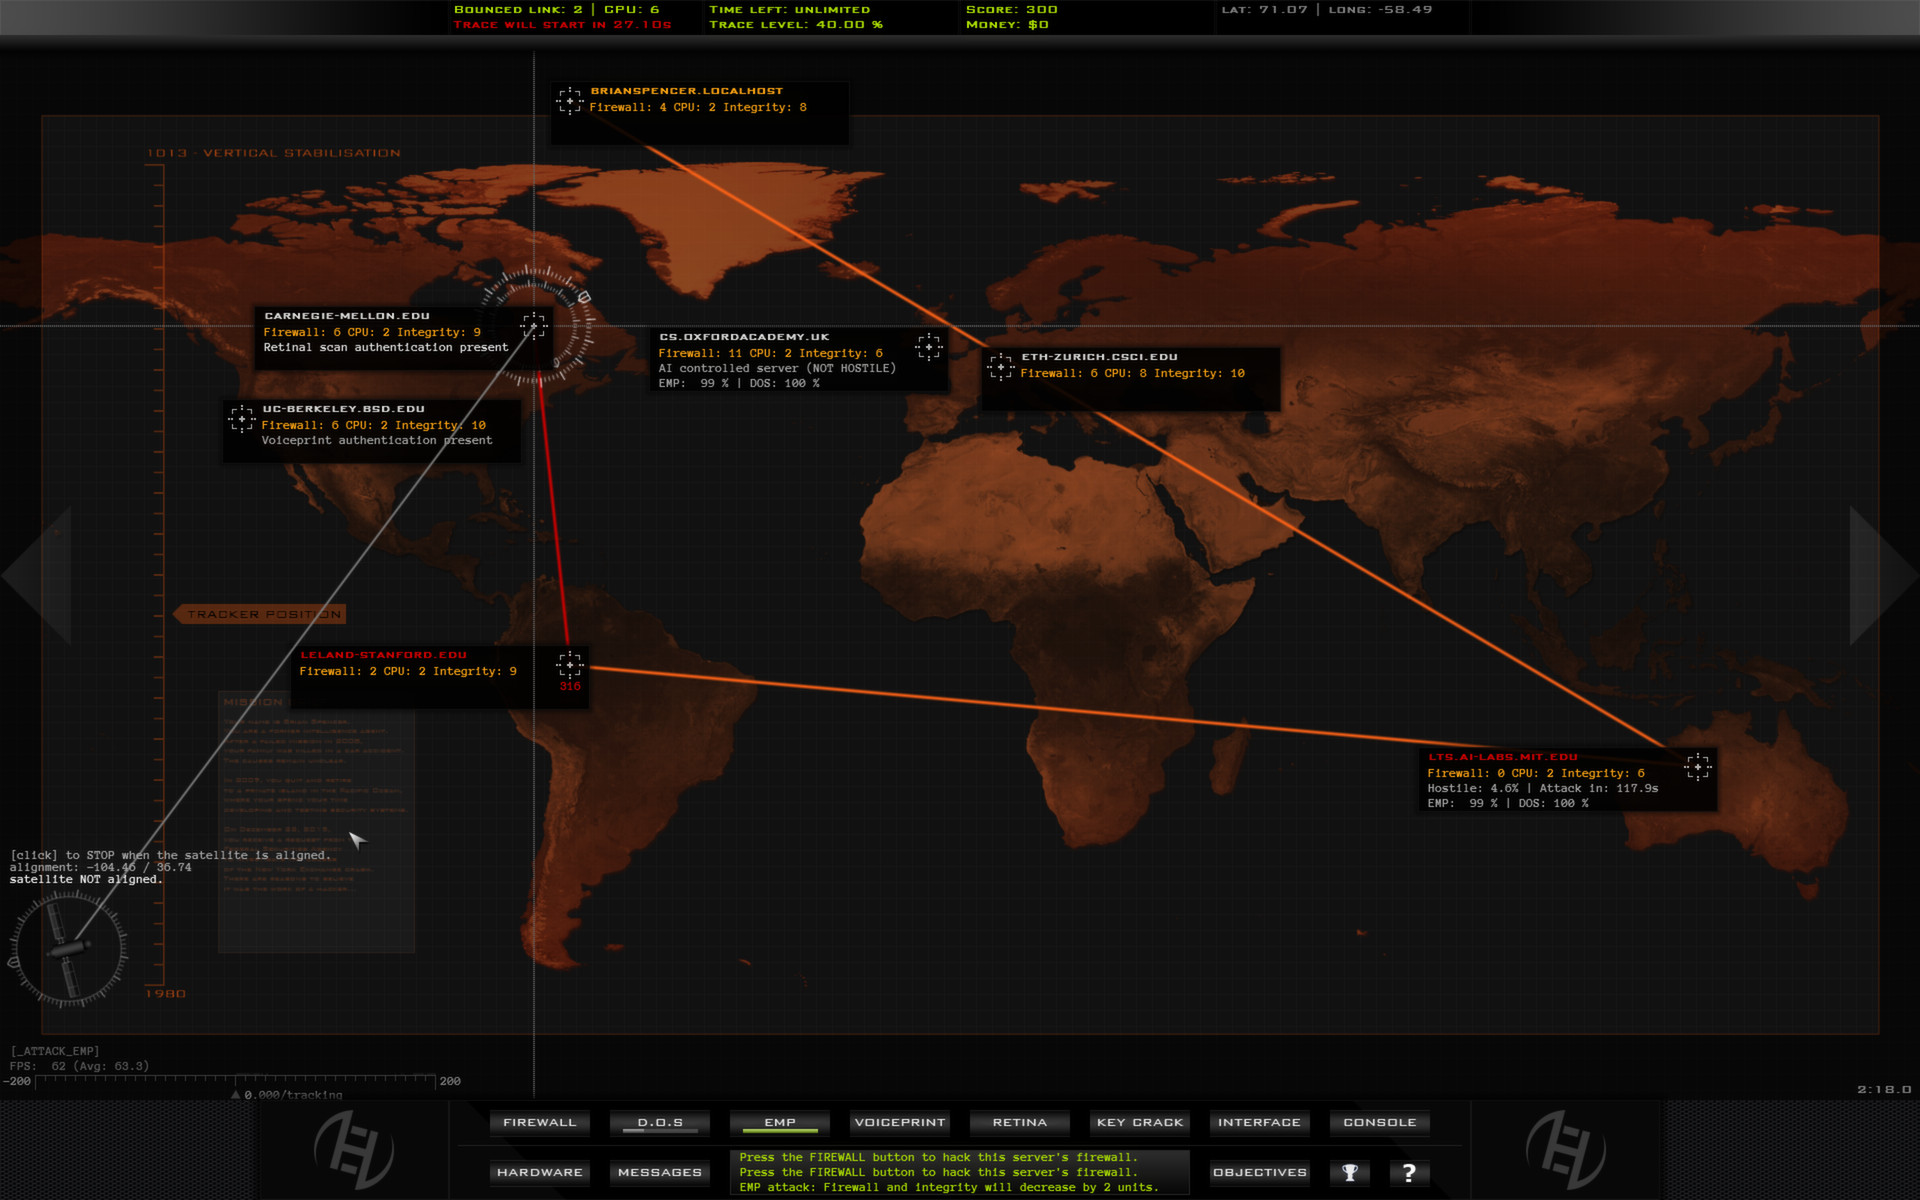Click the Hacker Evolution logo bottom left
Screen dimensions: 1920x1200
point(352,1152)
